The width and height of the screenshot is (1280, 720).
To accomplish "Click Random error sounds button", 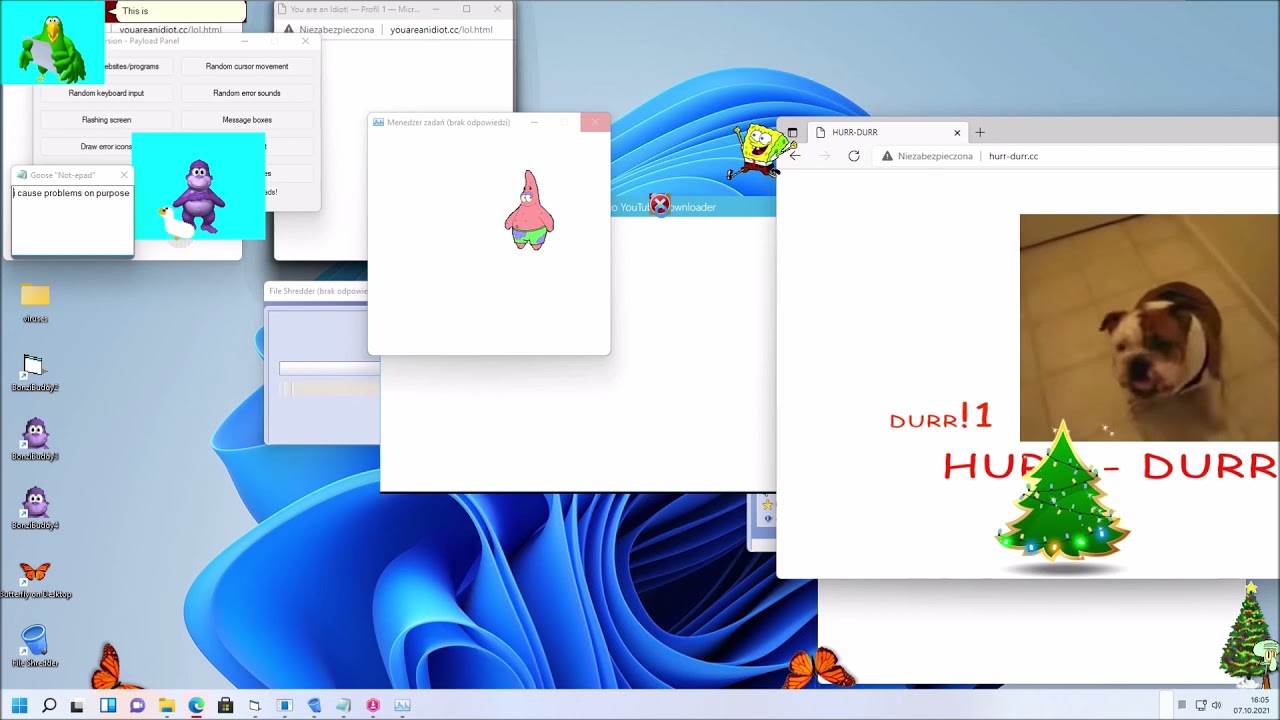I will click(x=247, y=93).
